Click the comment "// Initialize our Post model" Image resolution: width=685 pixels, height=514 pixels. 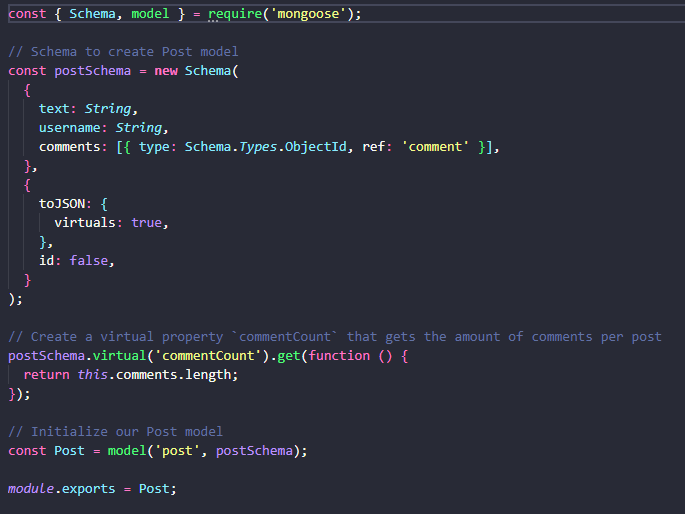[x=115, y=432]
